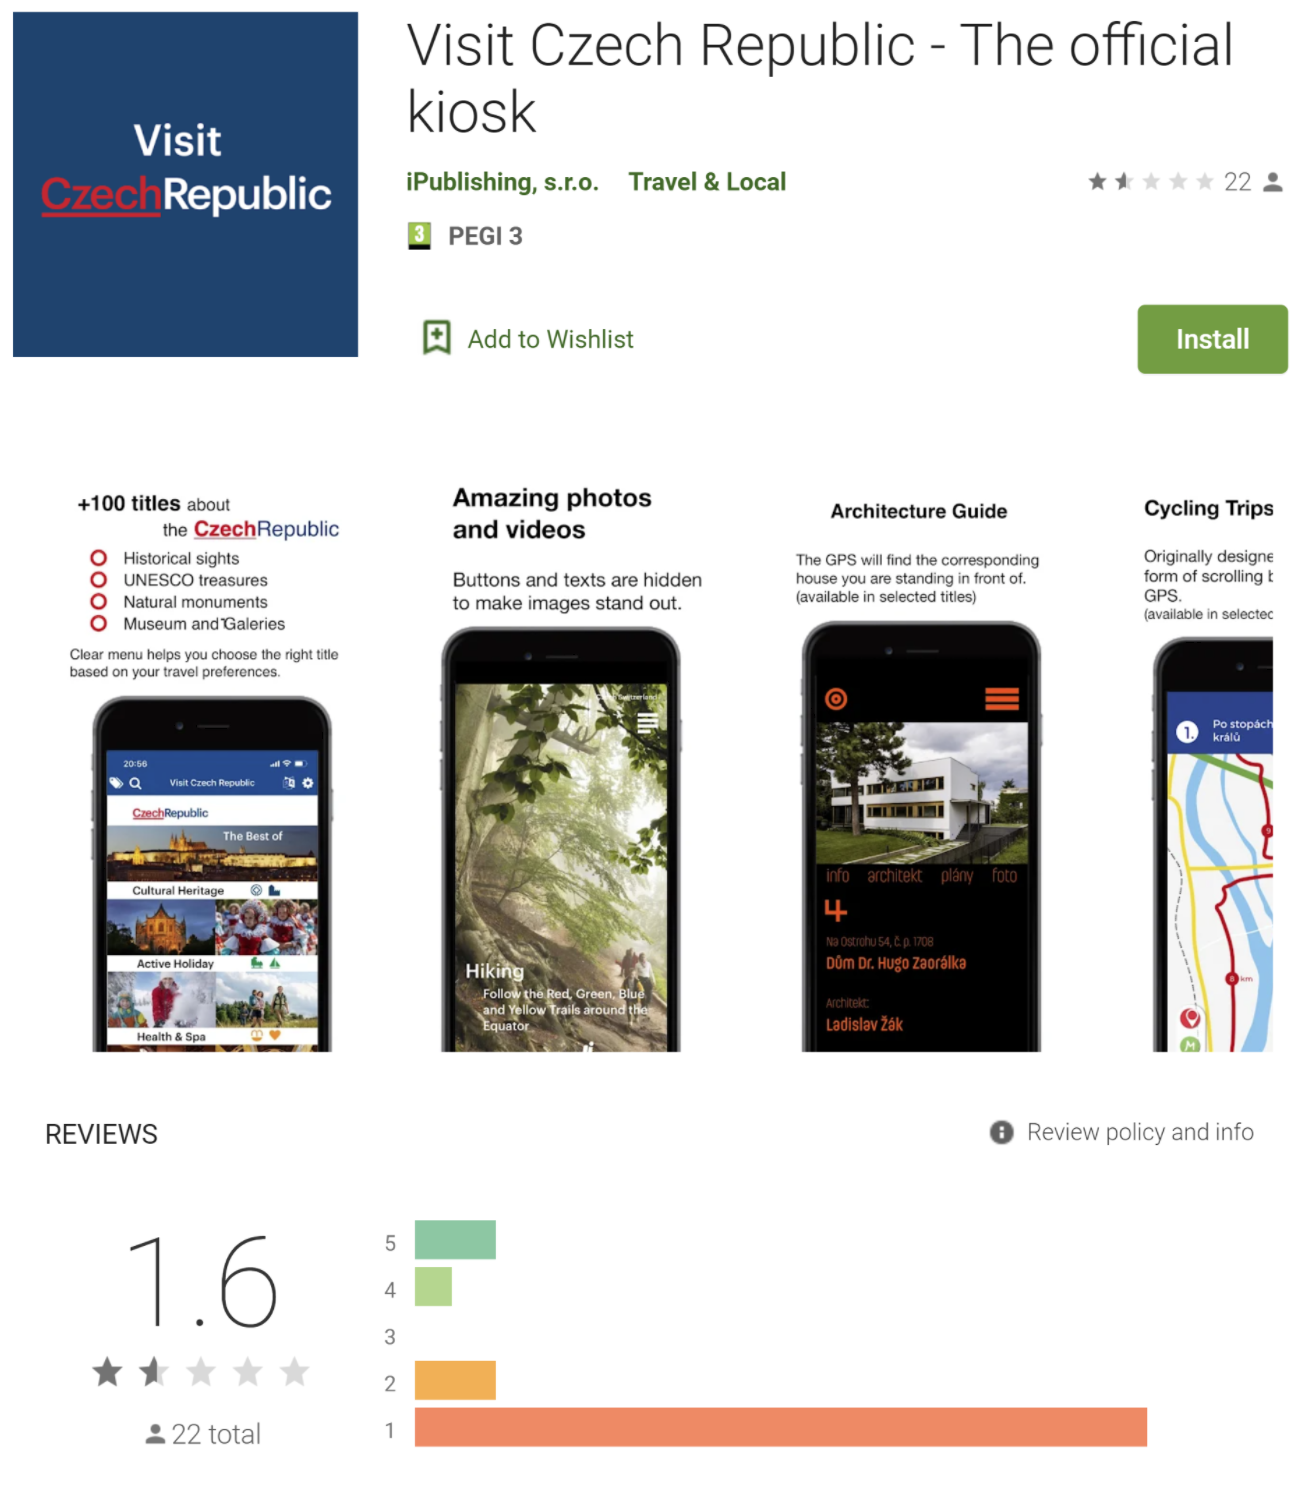Viewport: 1300px width, 1499px height.
Task: Open the Travel & Local category
Action: [707, 182]
